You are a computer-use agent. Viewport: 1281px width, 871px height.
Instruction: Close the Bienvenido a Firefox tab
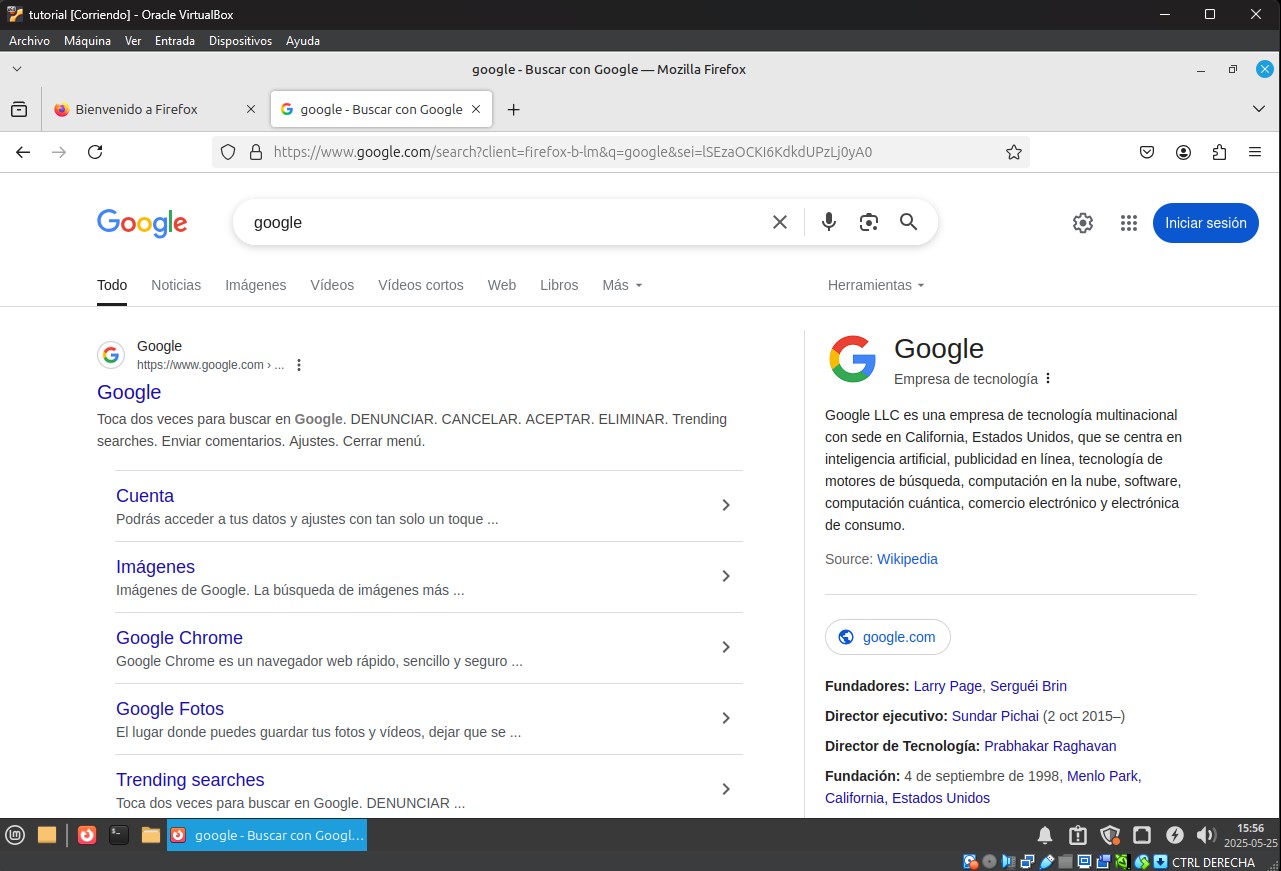pos(250,110)
